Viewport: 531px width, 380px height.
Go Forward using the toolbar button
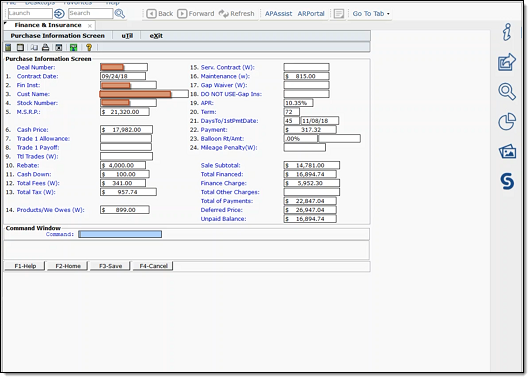click(196, 14)
